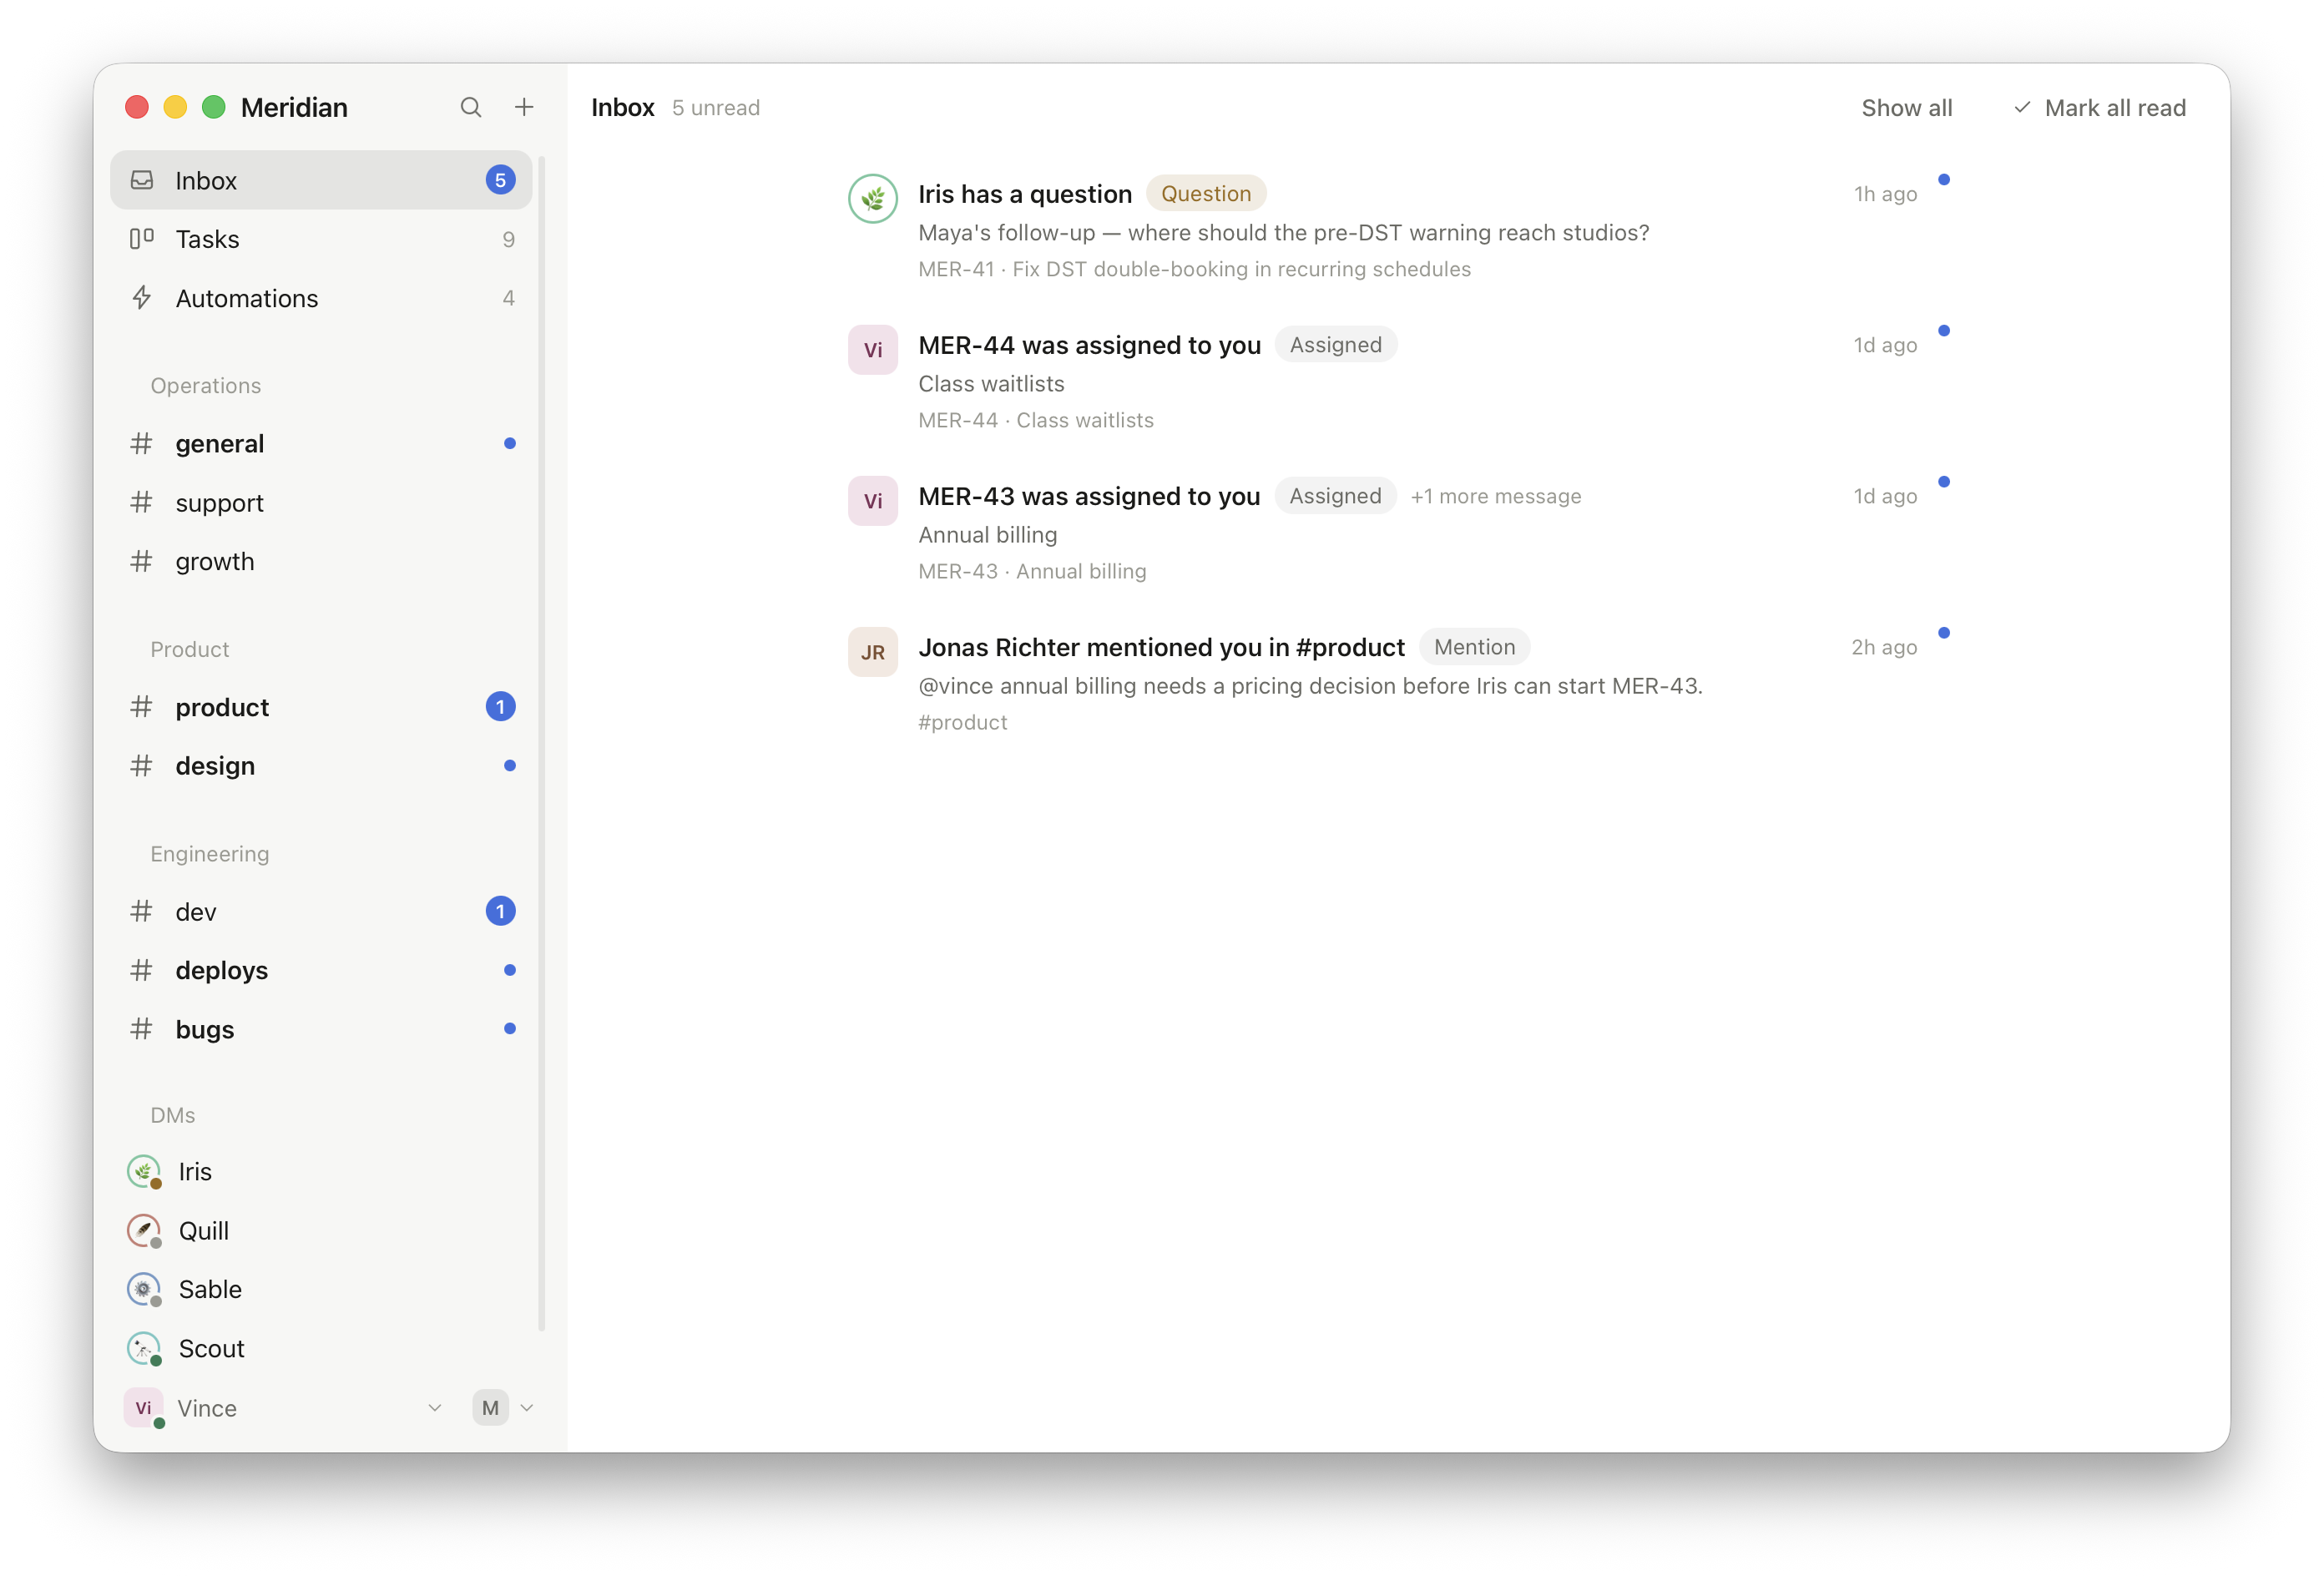Click the hash icon next to design
The width and height of the screenshot is (2324, 1576).
click(x=142, y=766)
